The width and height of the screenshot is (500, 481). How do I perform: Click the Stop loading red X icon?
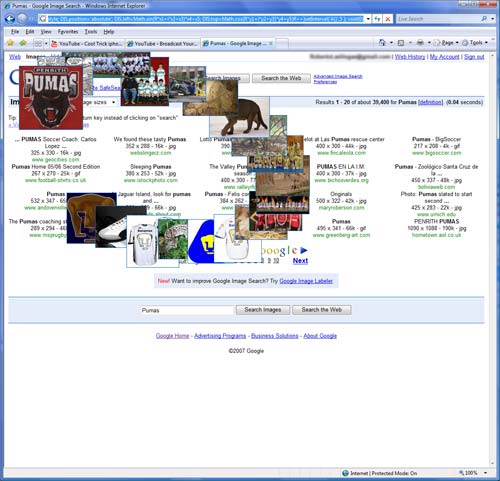[x=388, y=19]
